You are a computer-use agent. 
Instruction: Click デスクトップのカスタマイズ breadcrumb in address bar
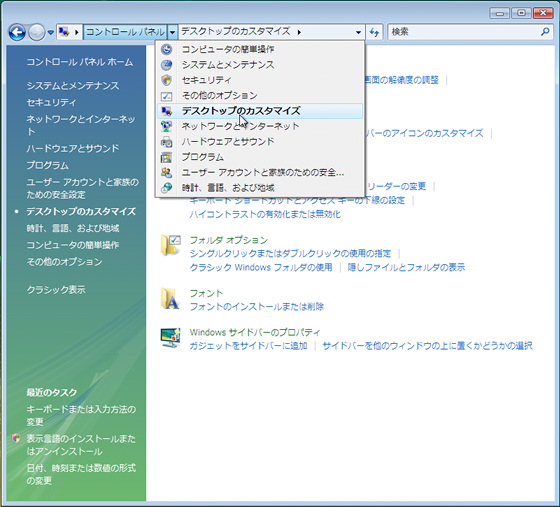236,32
